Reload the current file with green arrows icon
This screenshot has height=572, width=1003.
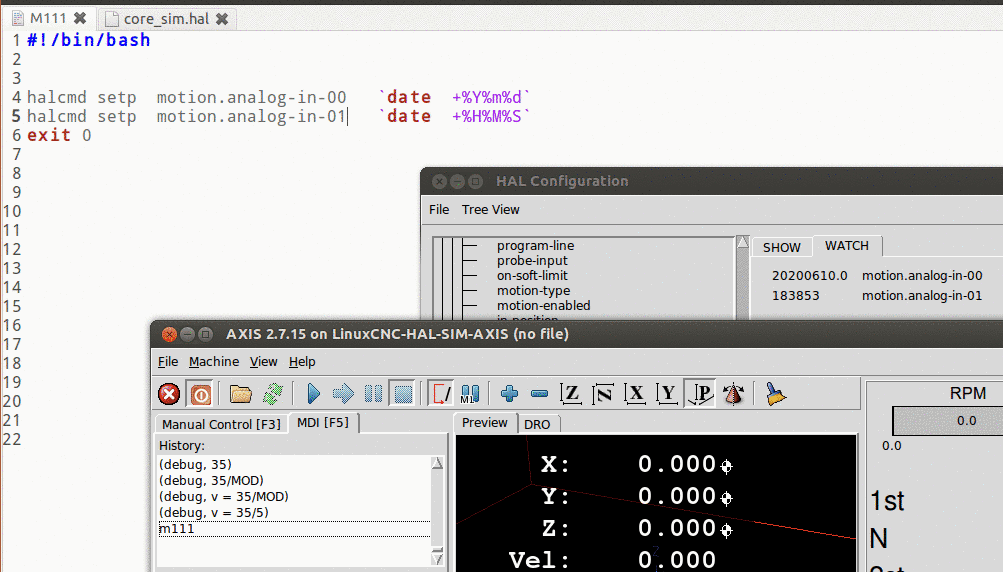coord(272,394)
